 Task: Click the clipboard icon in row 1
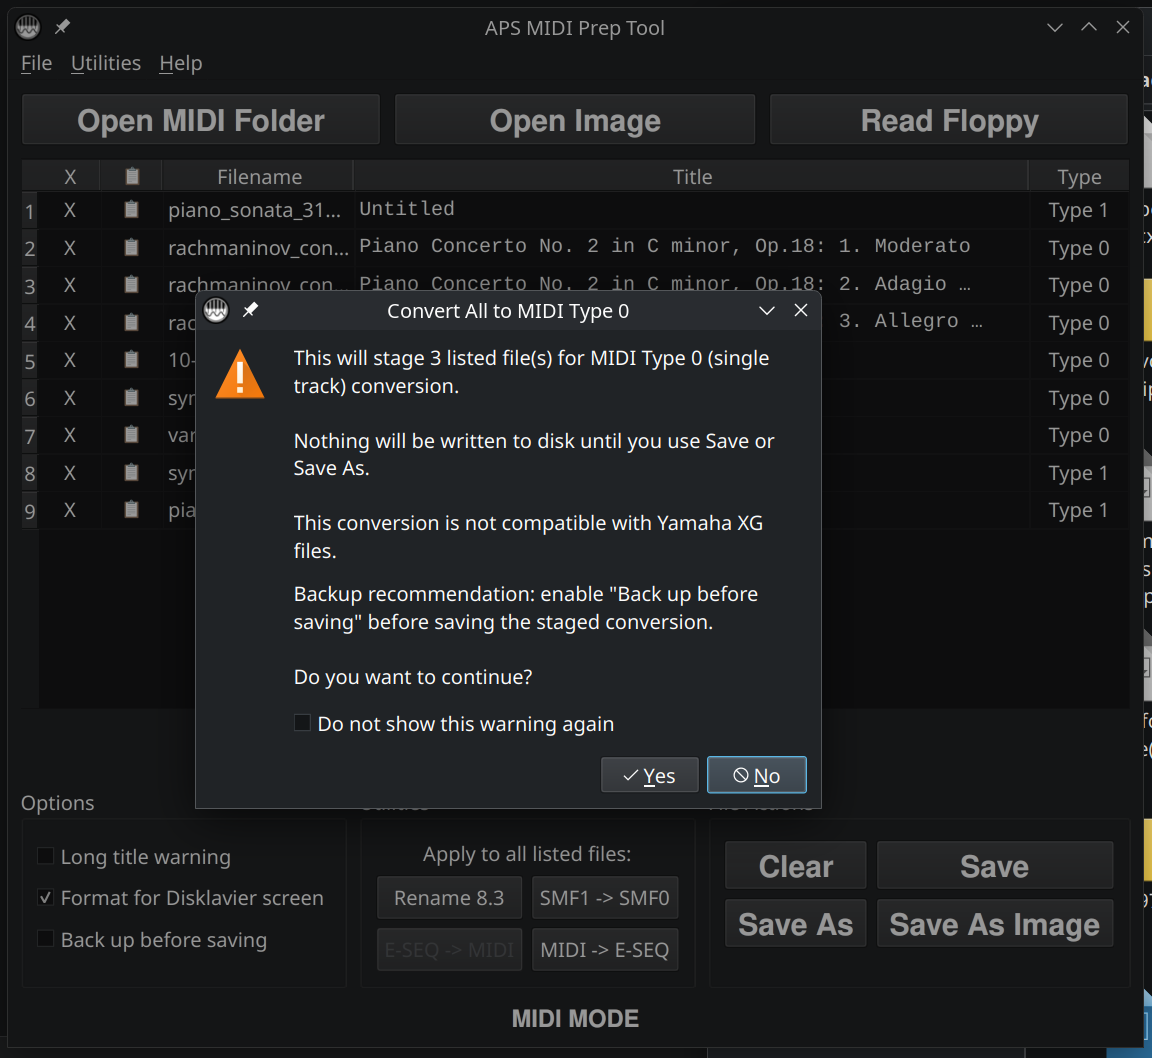(131, 210)
